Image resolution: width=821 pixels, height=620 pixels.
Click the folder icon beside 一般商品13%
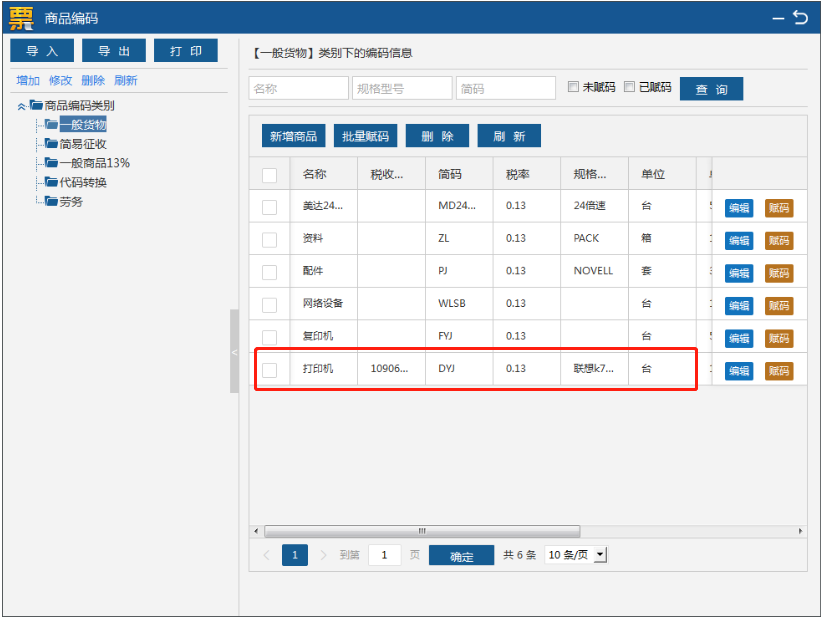click(x=51, y=163)
